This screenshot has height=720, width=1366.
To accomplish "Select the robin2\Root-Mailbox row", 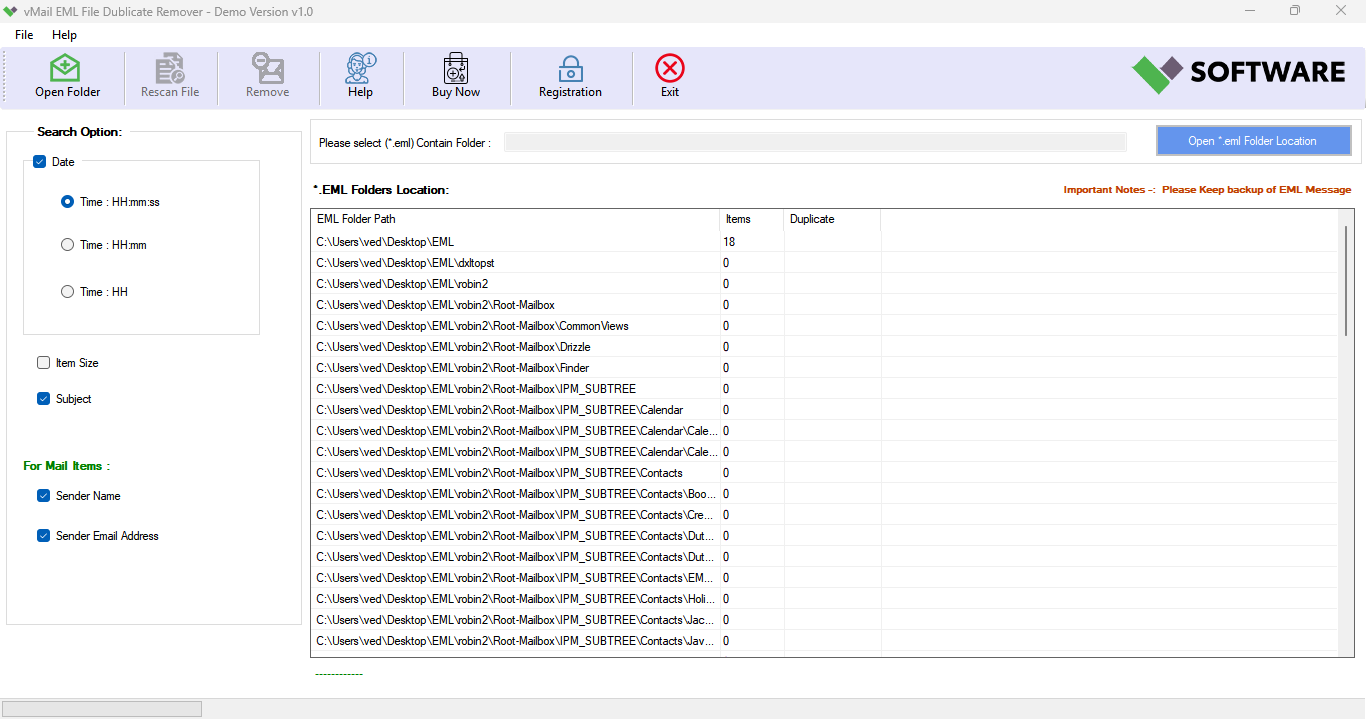I will coord(824,304).
